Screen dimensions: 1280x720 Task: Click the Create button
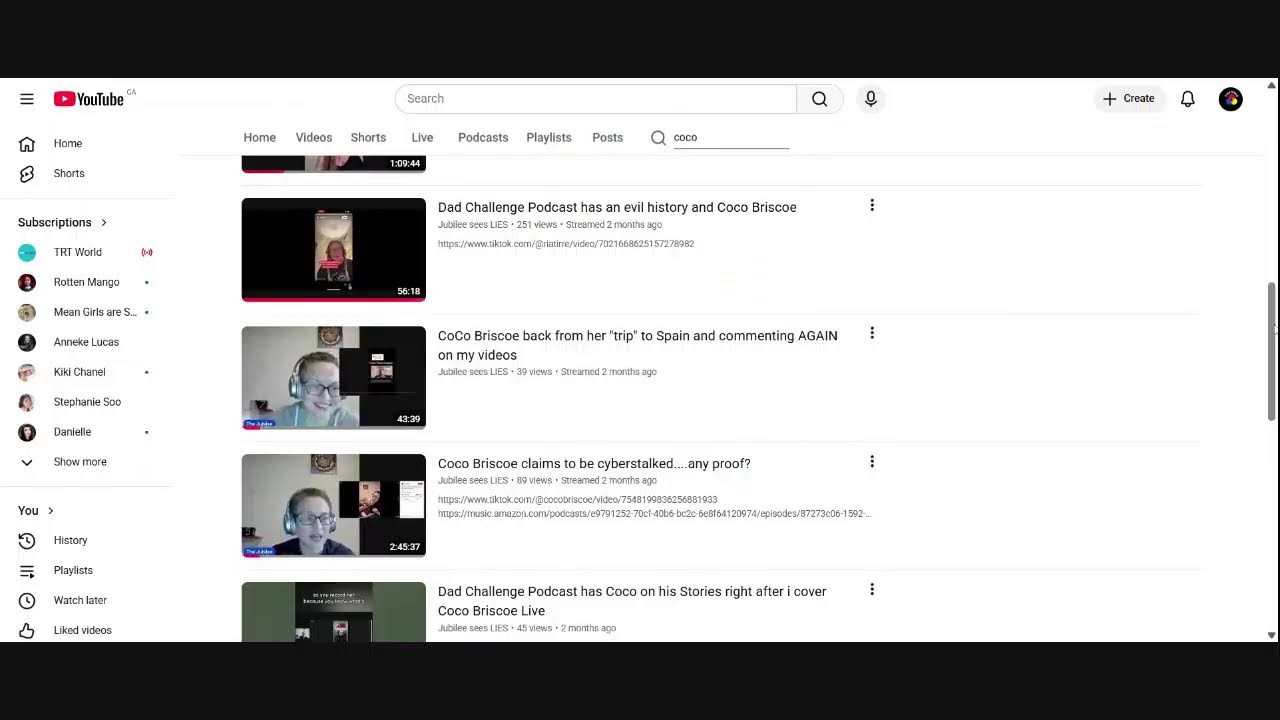point(1129,99)
